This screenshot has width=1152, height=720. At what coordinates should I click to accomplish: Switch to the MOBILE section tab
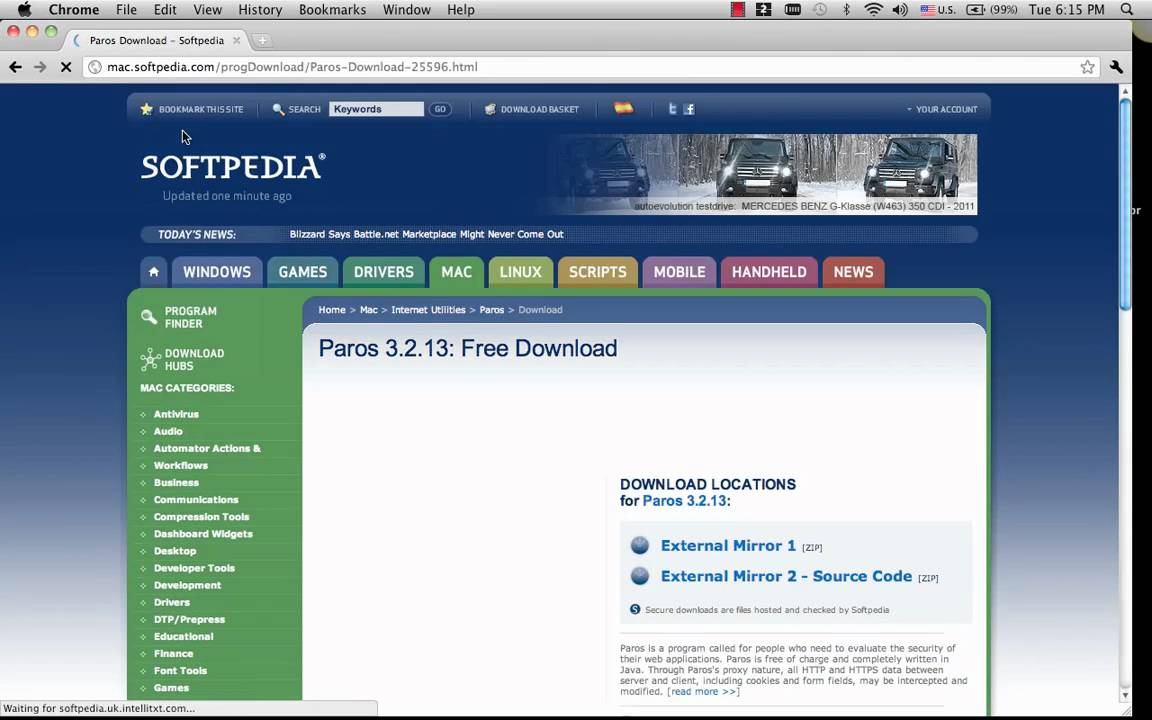click(680, 272)
